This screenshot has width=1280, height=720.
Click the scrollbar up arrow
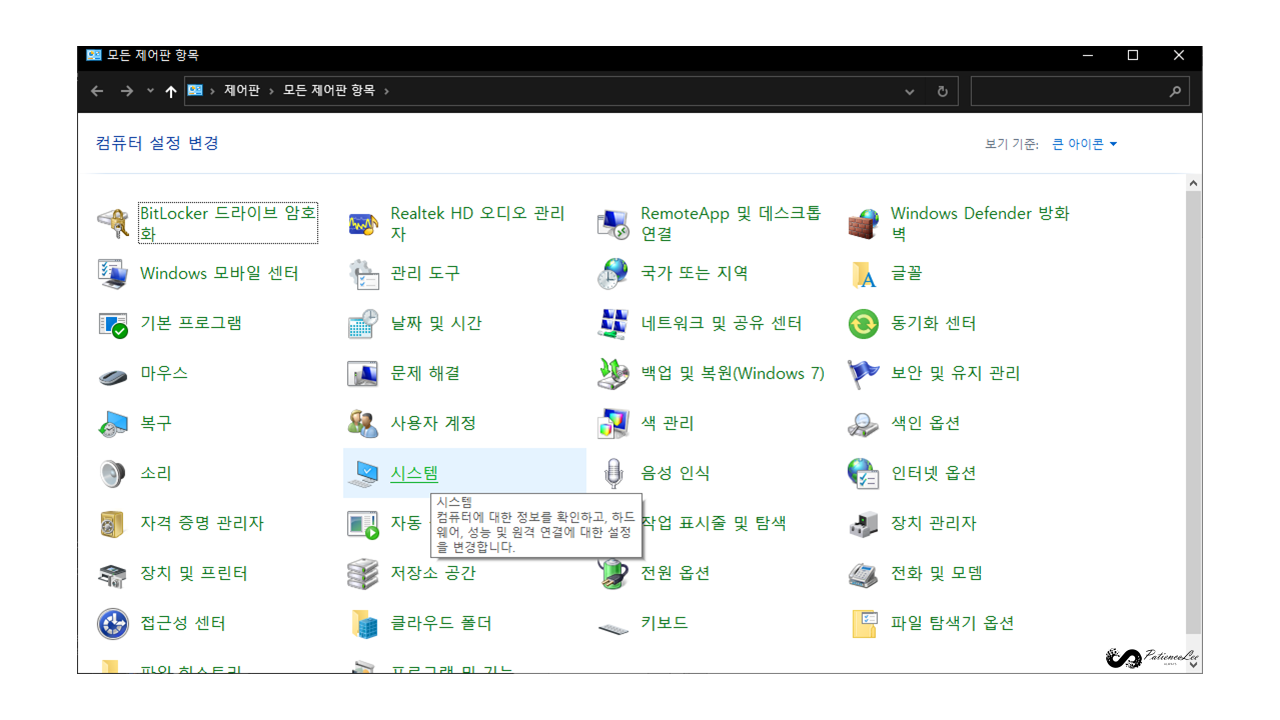[x=1193, y=183]
